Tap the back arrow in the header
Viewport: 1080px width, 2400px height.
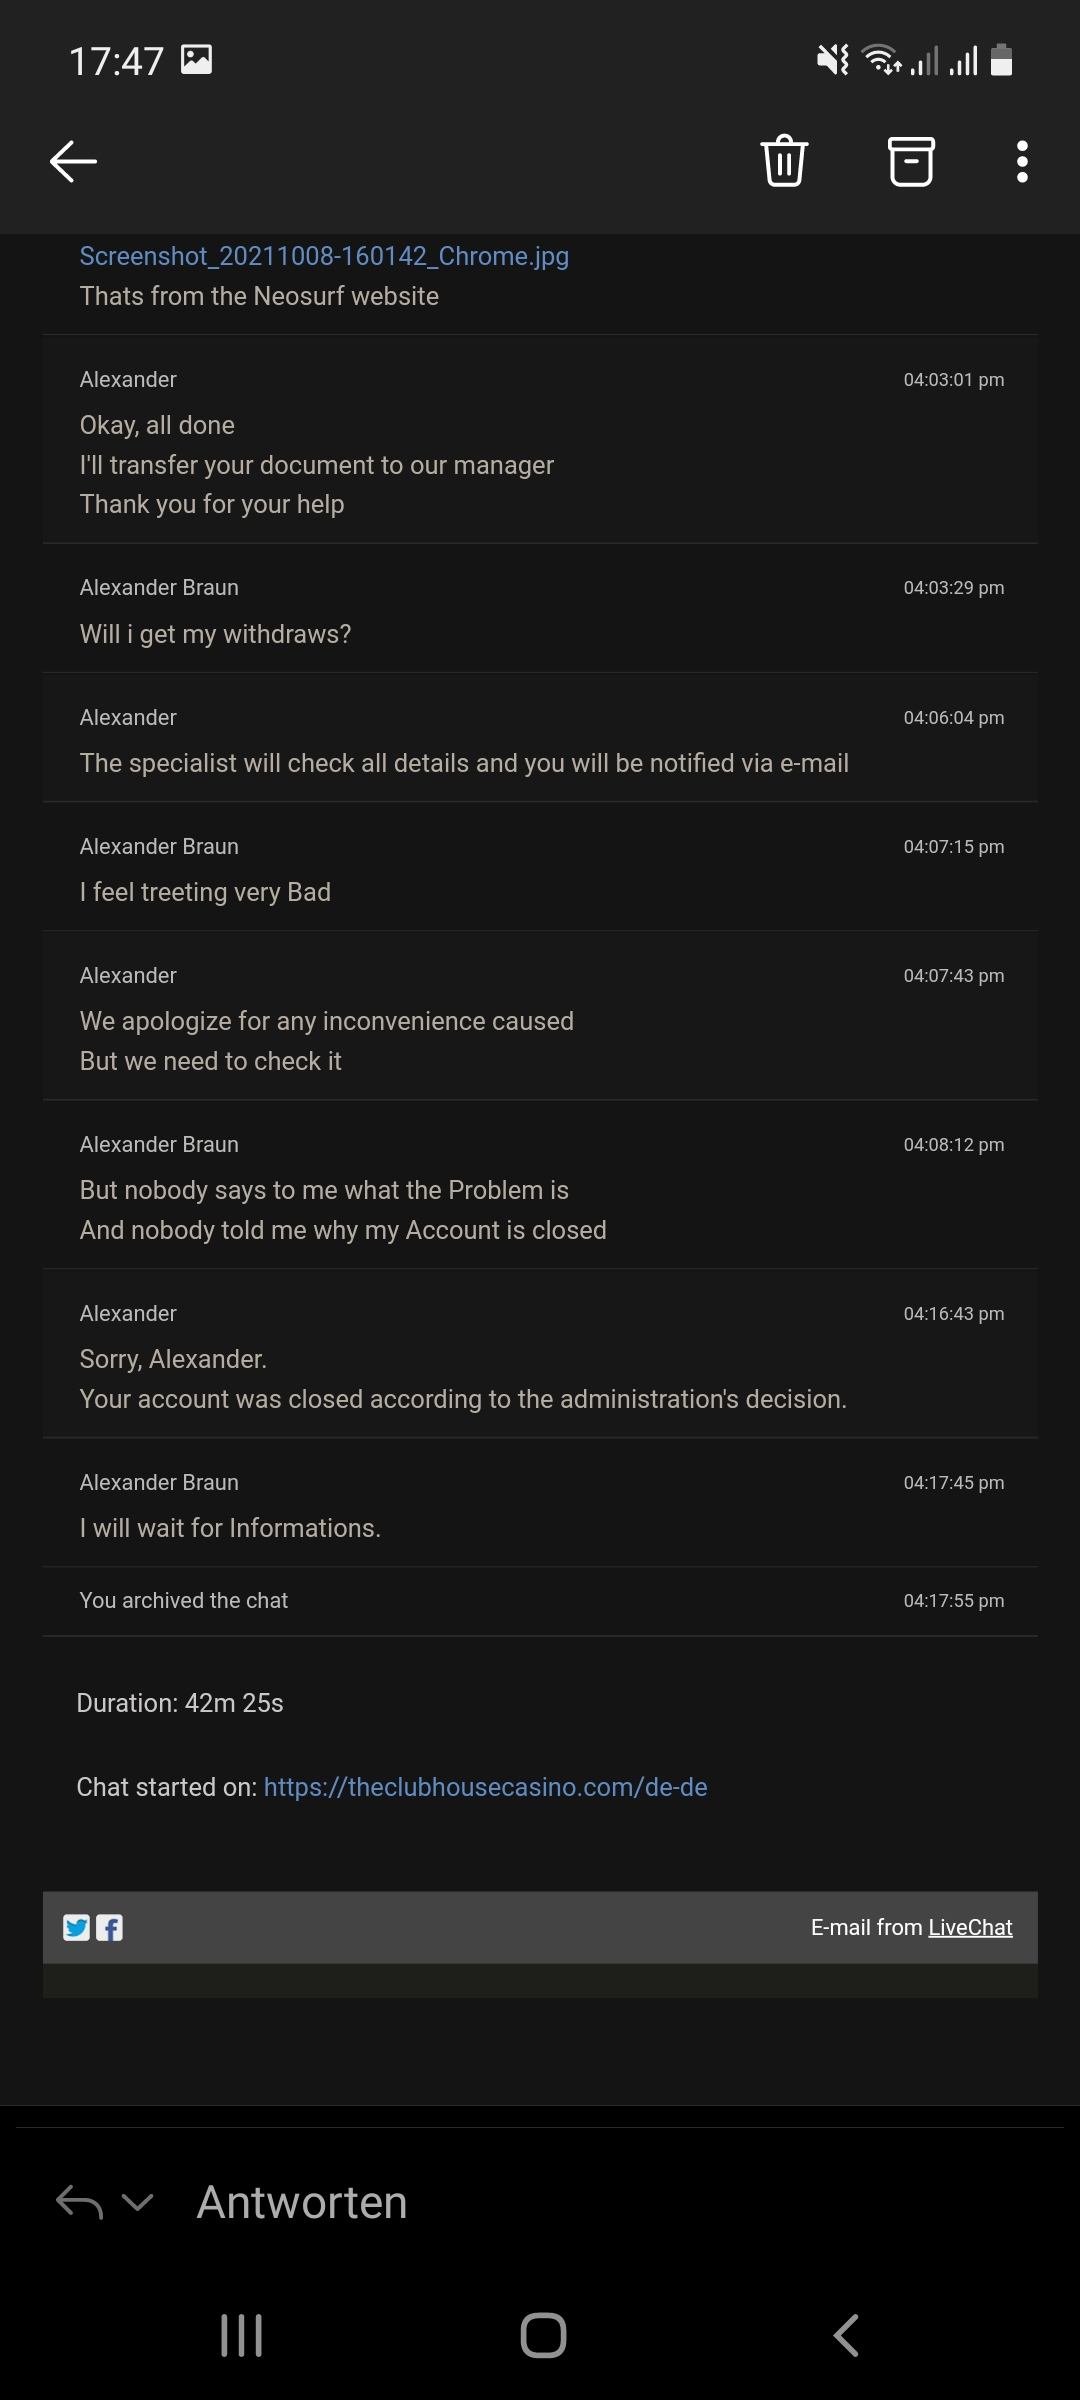tap(73, 161)
